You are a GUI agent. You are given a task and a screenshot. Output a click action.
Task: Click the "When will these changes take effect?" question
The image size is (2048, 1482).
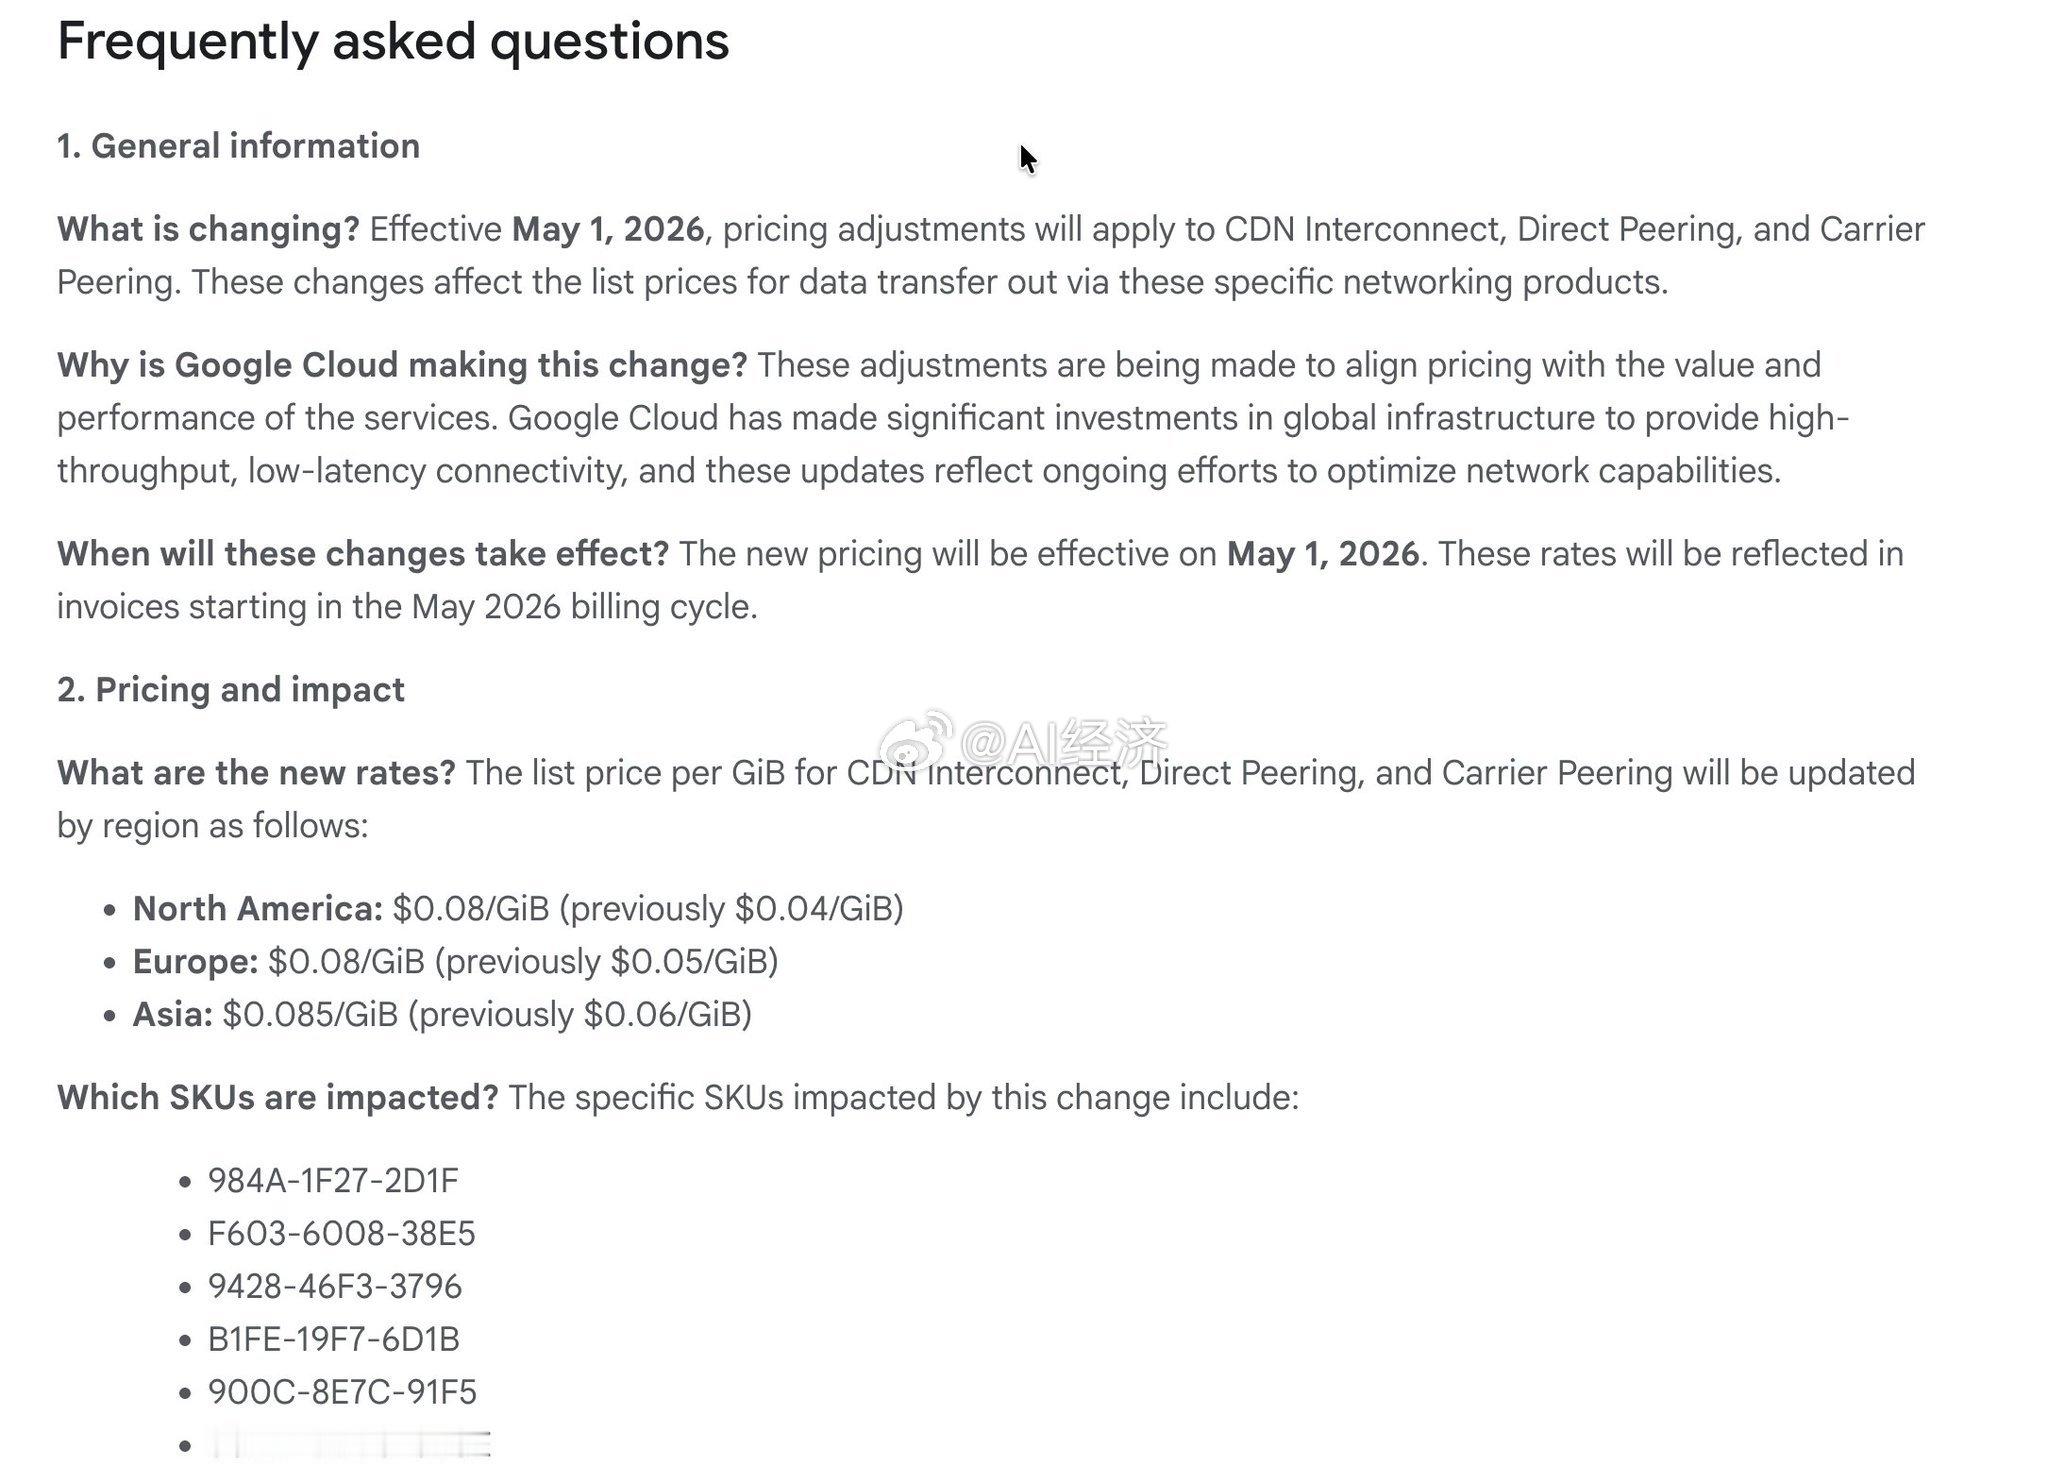(363, 554)
